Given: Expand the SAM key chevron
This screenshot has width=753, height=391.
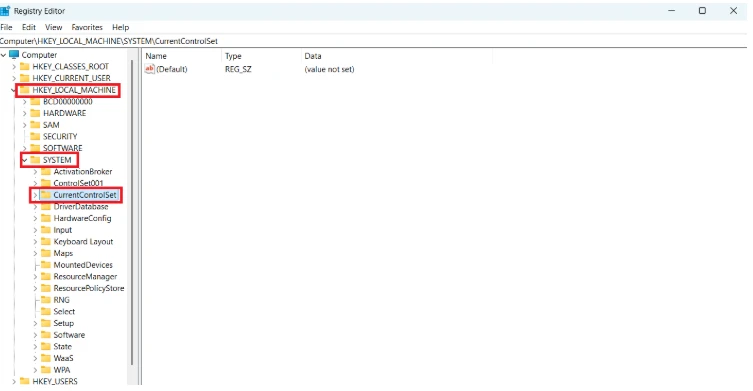Looking at the screenshot, I should coord(24,125).
